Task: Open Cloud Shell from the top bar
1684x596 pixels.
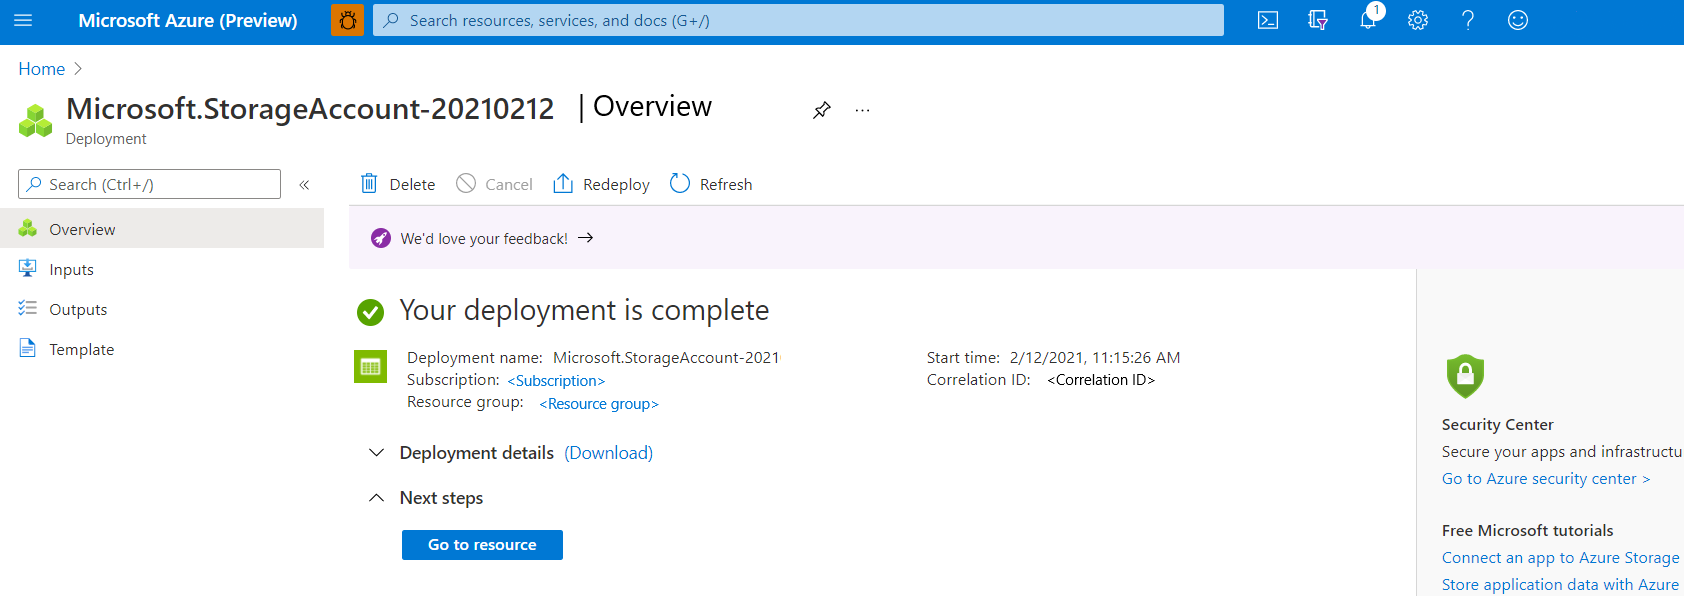Action: [1268, 20]
